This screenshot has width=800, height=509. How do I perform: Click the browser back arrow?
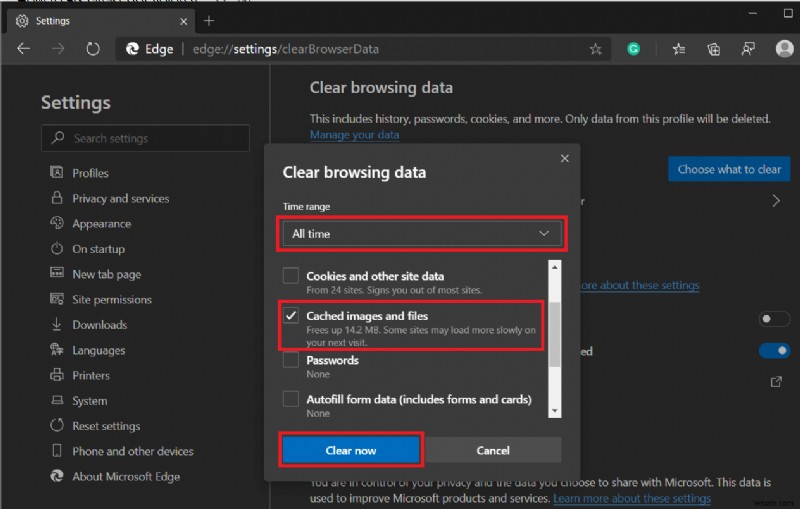tap(24, 48)
